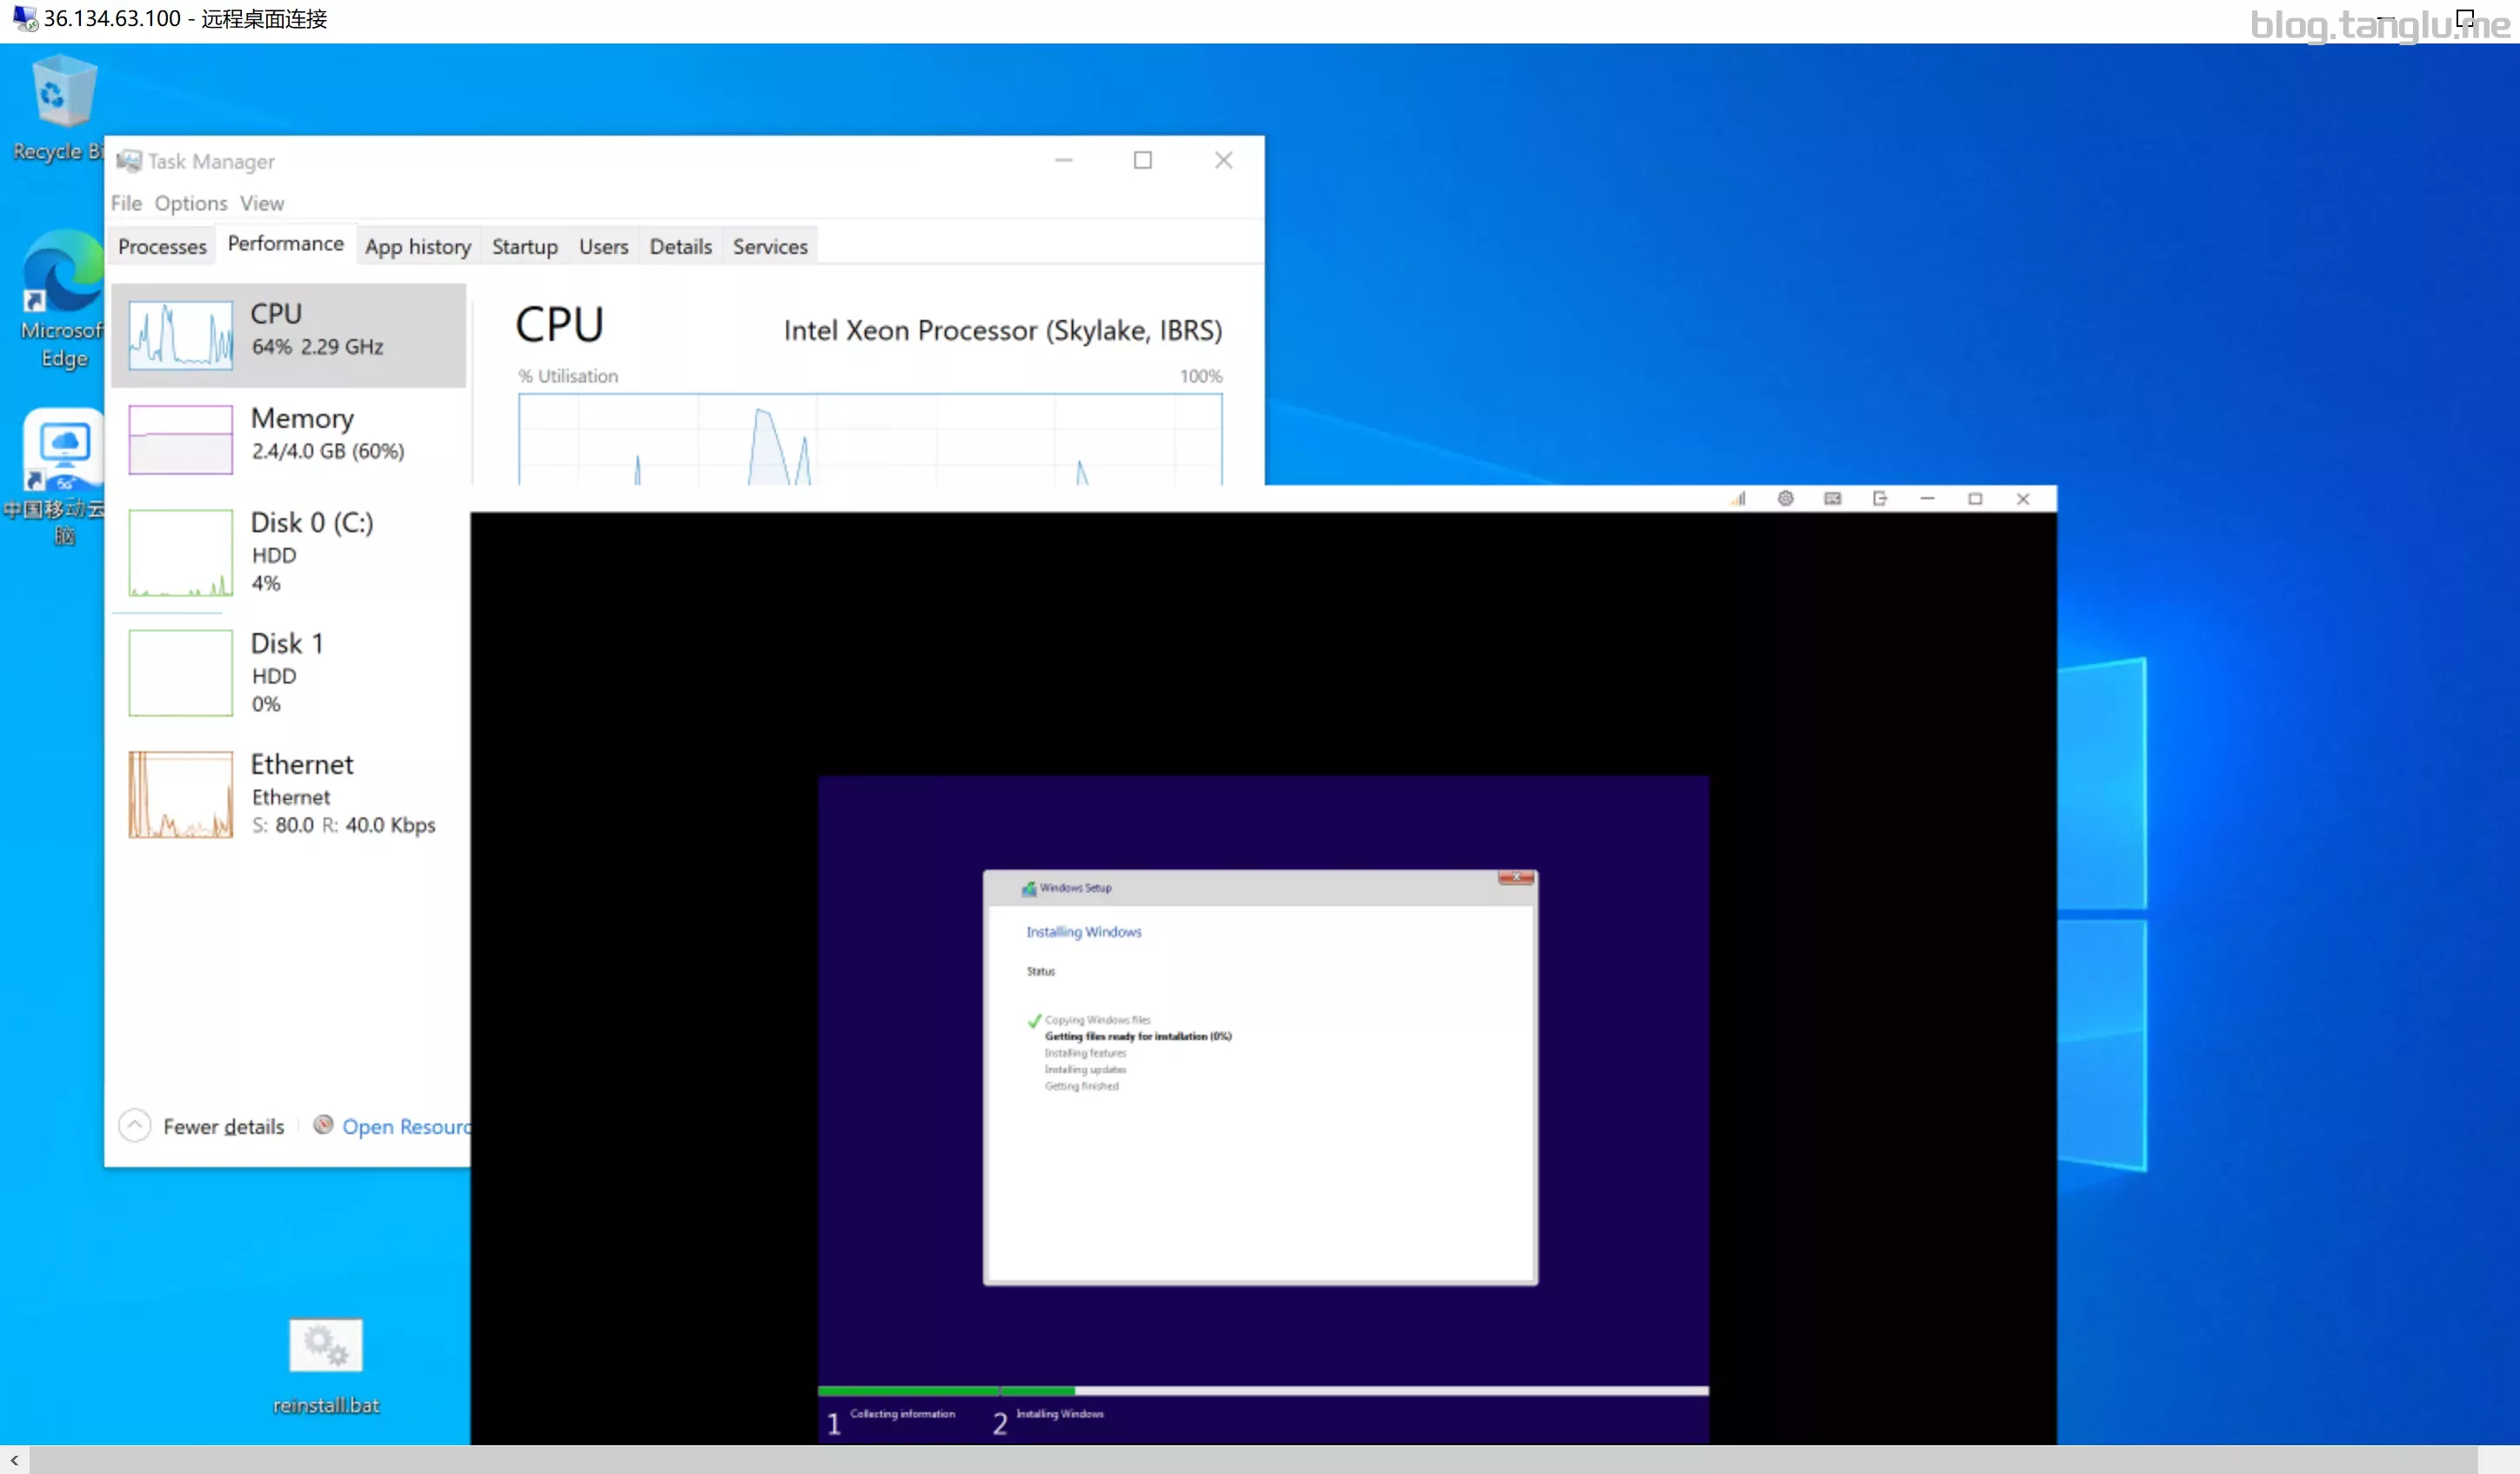Select the Disk 0 (C:) performance item
2520x1474 pixels.
(289, 552)
